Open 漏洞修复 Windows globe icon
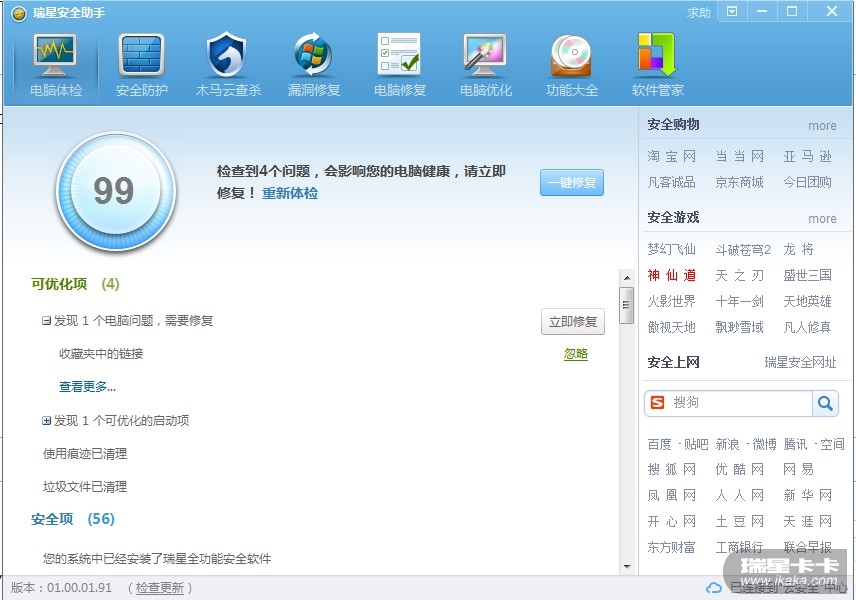This screenshot has width=856, height=600. click(313, 55)
